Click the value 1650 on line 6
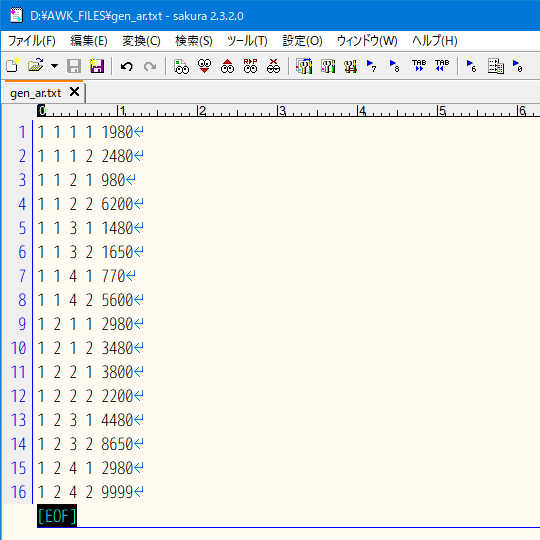 (117, 252)
